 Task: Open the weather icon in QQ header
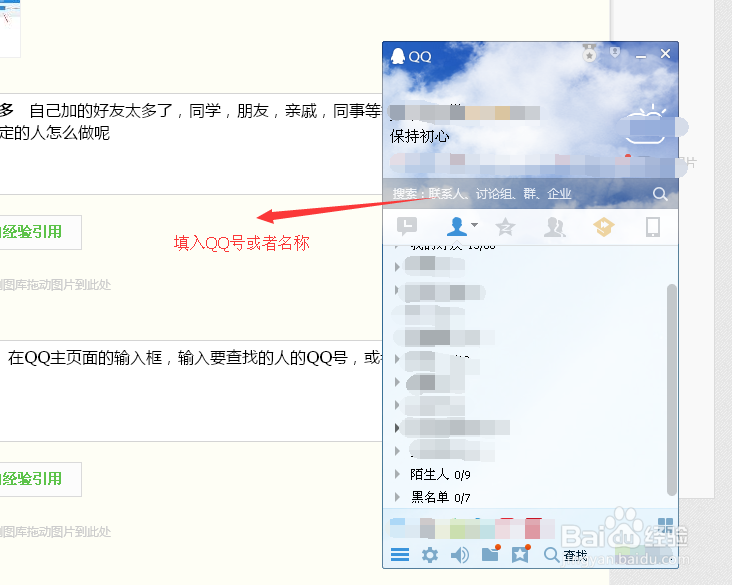coord(647,124)
